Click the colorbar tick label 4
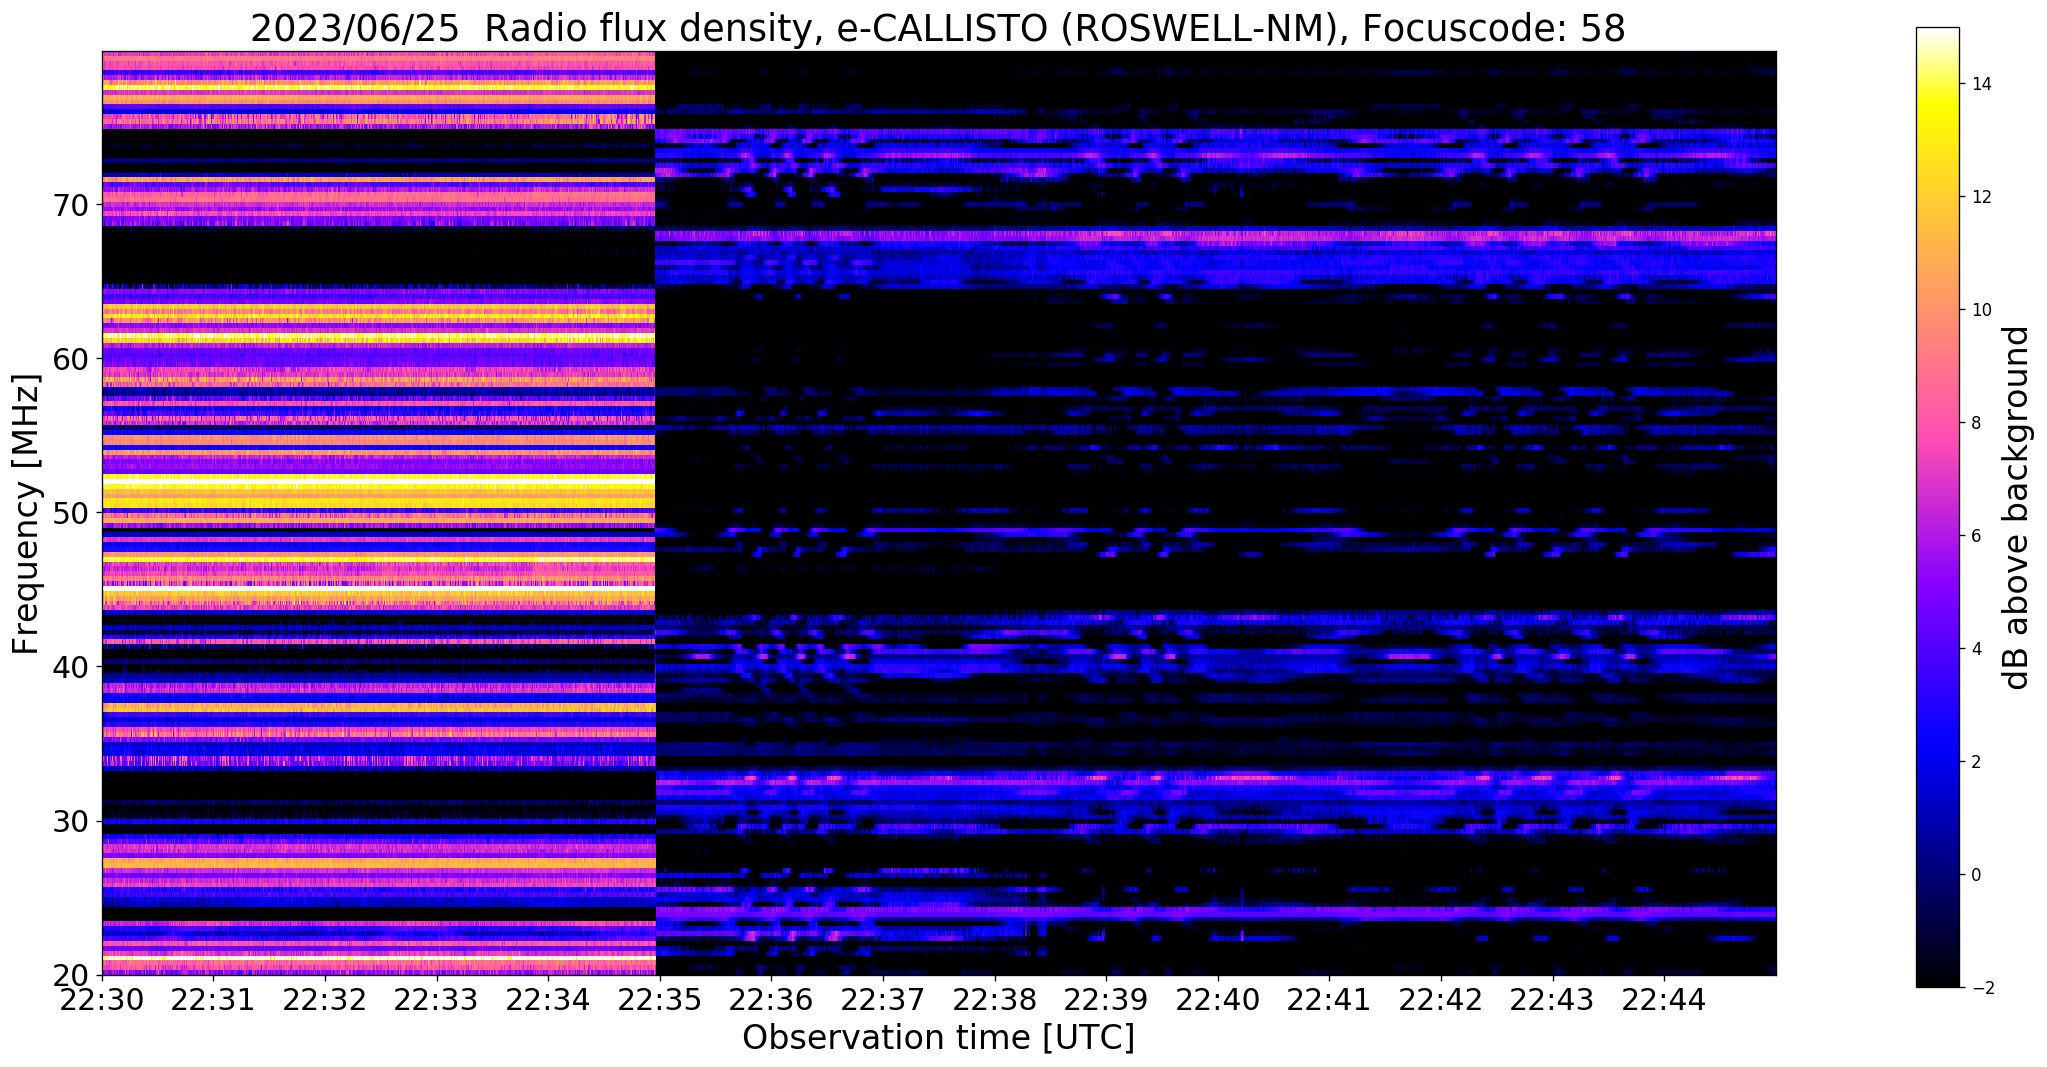Viewport: 2047px width, 1067px height. tap(1975, 649)
